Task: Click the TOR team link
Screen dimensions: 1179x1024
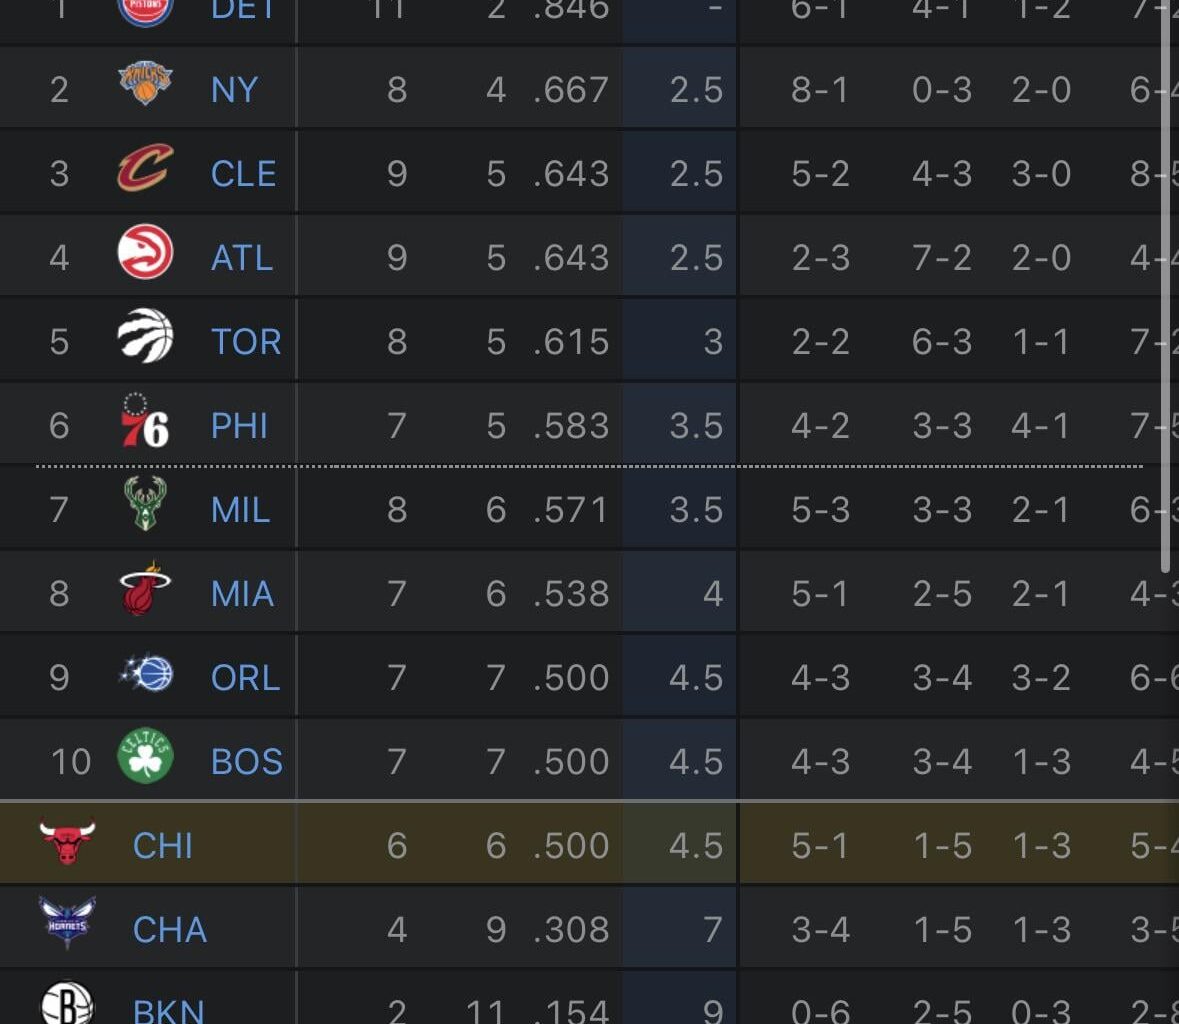Action: coord(246,339)
